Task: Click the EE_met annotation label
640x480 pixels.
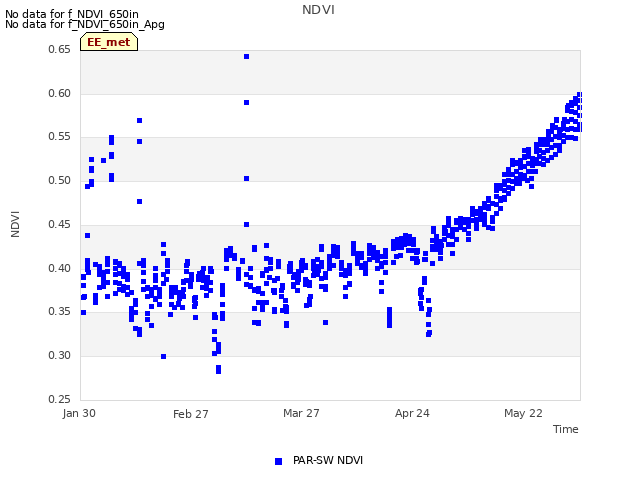Action: pos(109,42)
